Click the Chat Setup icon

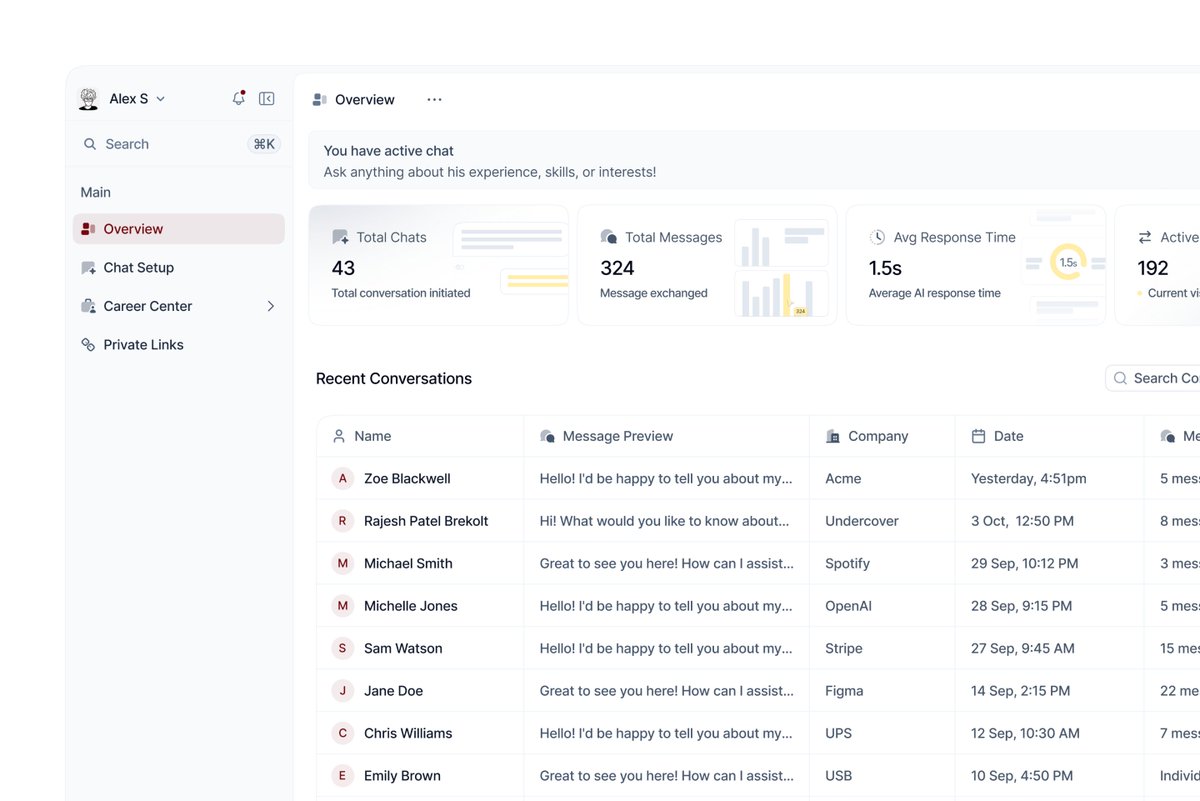click(88, 267)
